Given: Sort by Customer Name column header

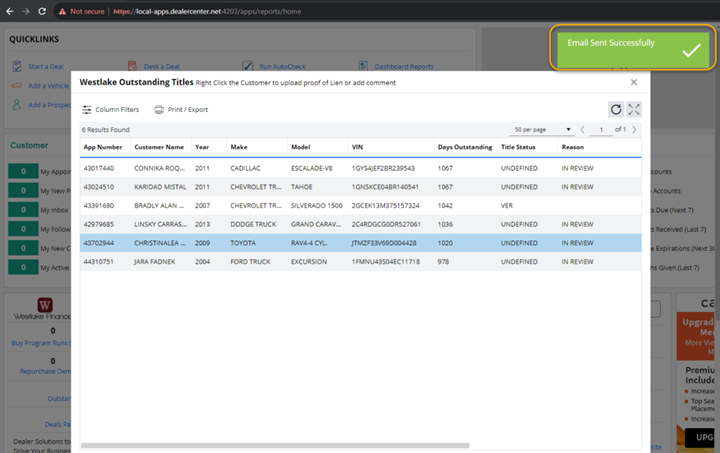Looking at the screenshot, I should coord(159,147).
